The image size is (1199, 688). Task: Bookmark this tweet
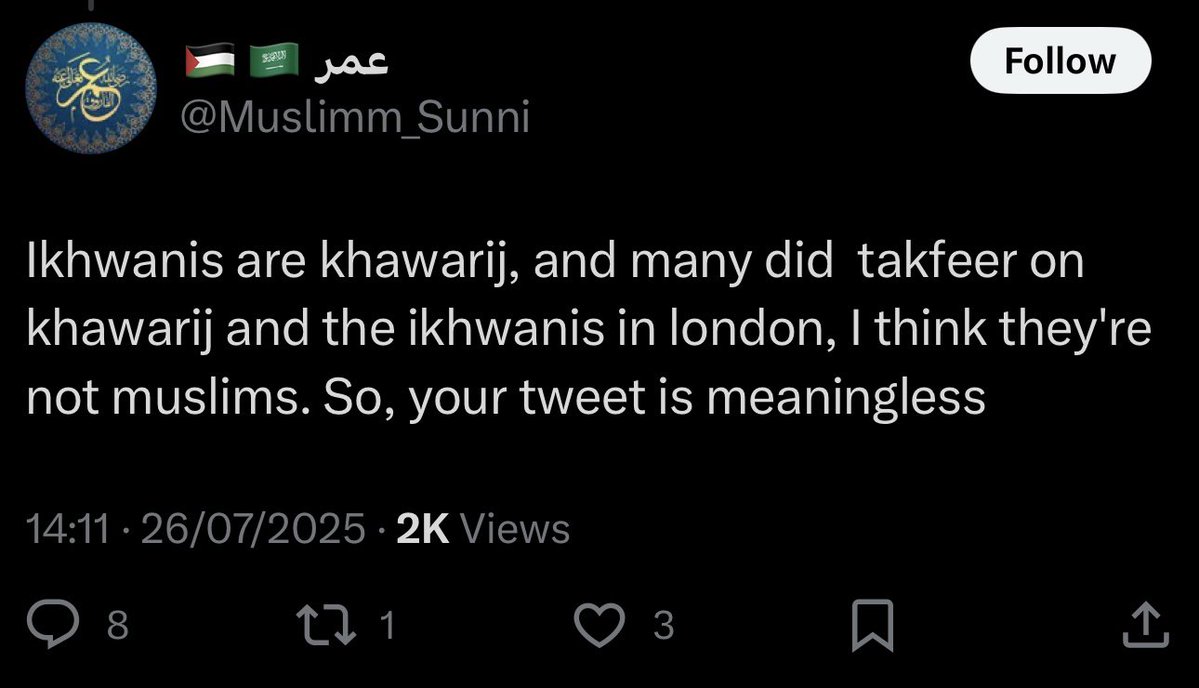pyautogui.click(x=872, y=625)
